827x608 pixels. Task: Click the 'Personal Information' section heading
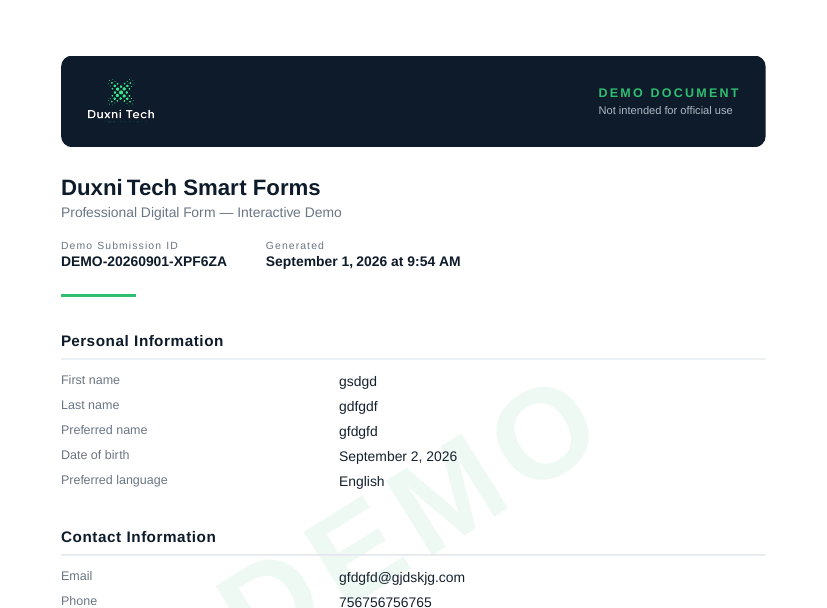(142, 341)
